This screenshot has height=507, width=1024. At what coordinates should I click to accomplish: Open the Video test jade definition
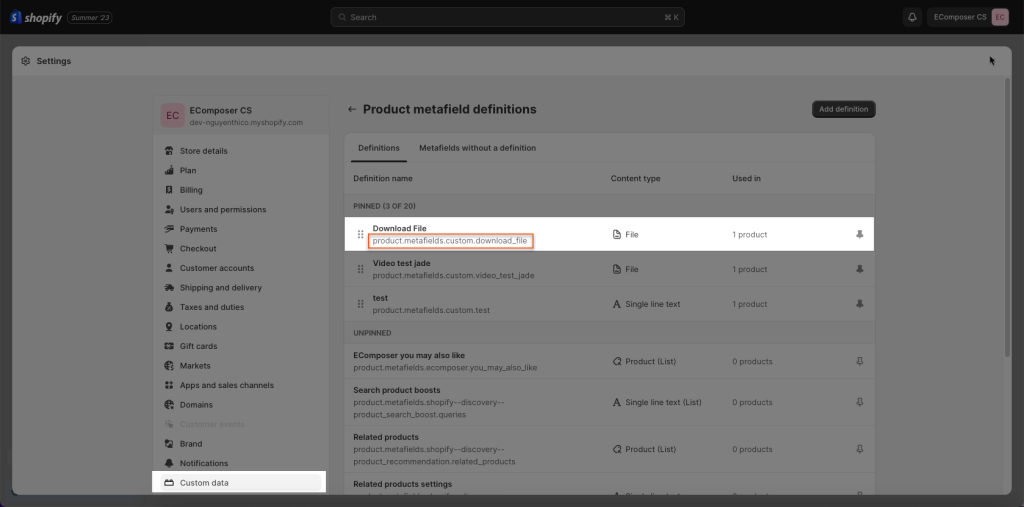(x=401, y=263)
